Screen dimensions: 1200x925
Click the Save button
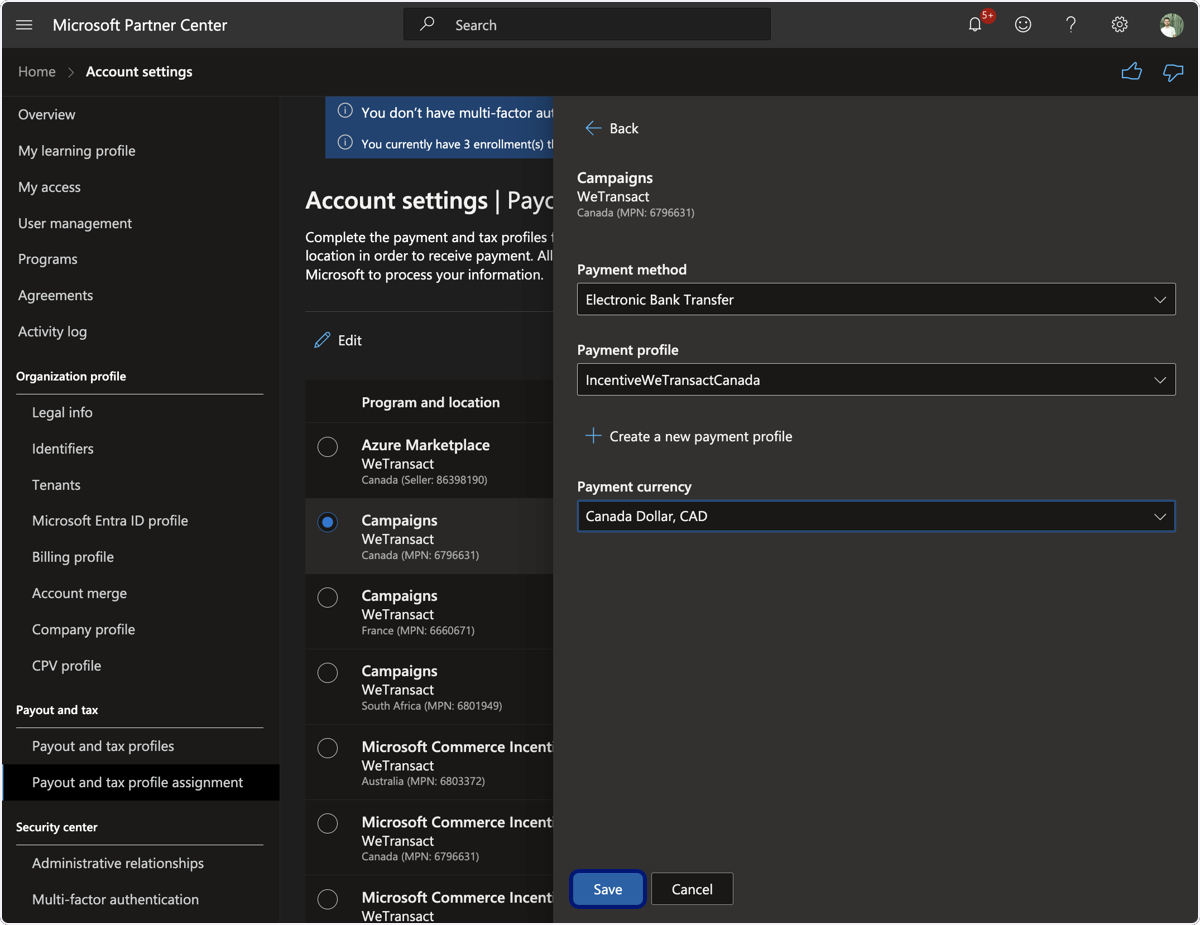[607, 889]
